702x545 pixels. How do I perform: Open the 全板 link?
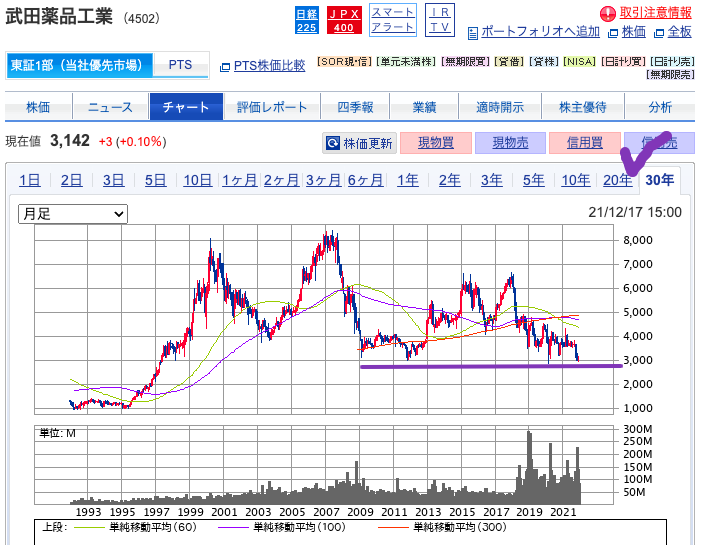(x=680, y=32)
